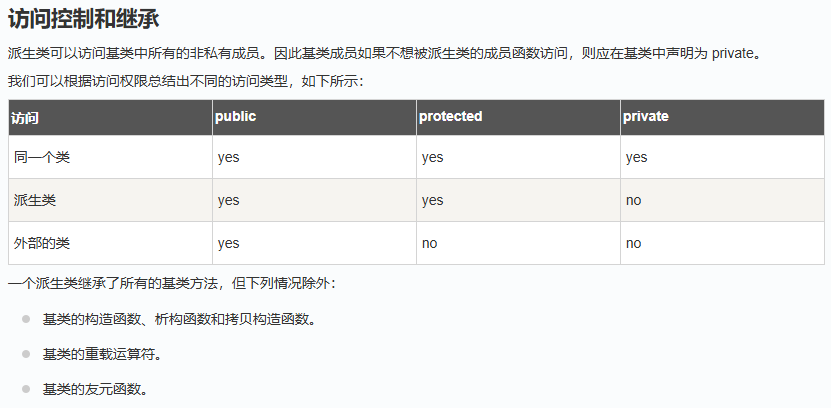The width and height of the screenshot is (831, 408).
Task: Click no under private for 派生类
Action: click(x=633, y=200)
